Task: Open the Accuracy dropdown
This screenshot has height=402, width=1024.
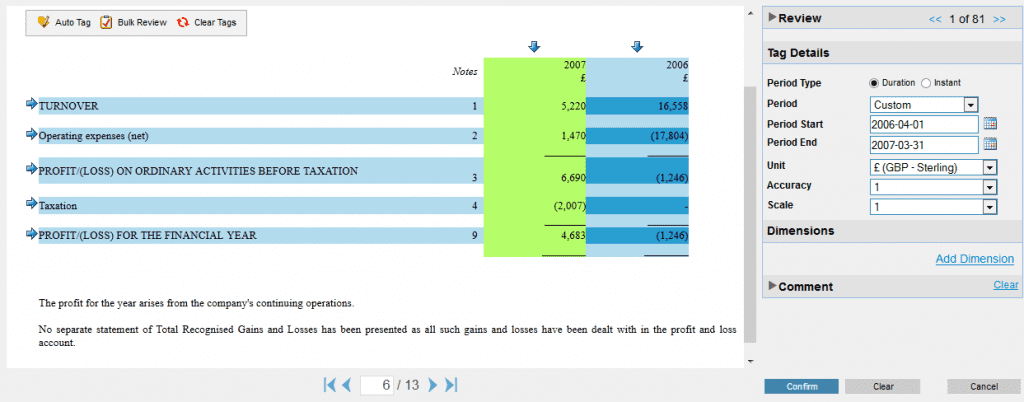Action: coord(990,186)
